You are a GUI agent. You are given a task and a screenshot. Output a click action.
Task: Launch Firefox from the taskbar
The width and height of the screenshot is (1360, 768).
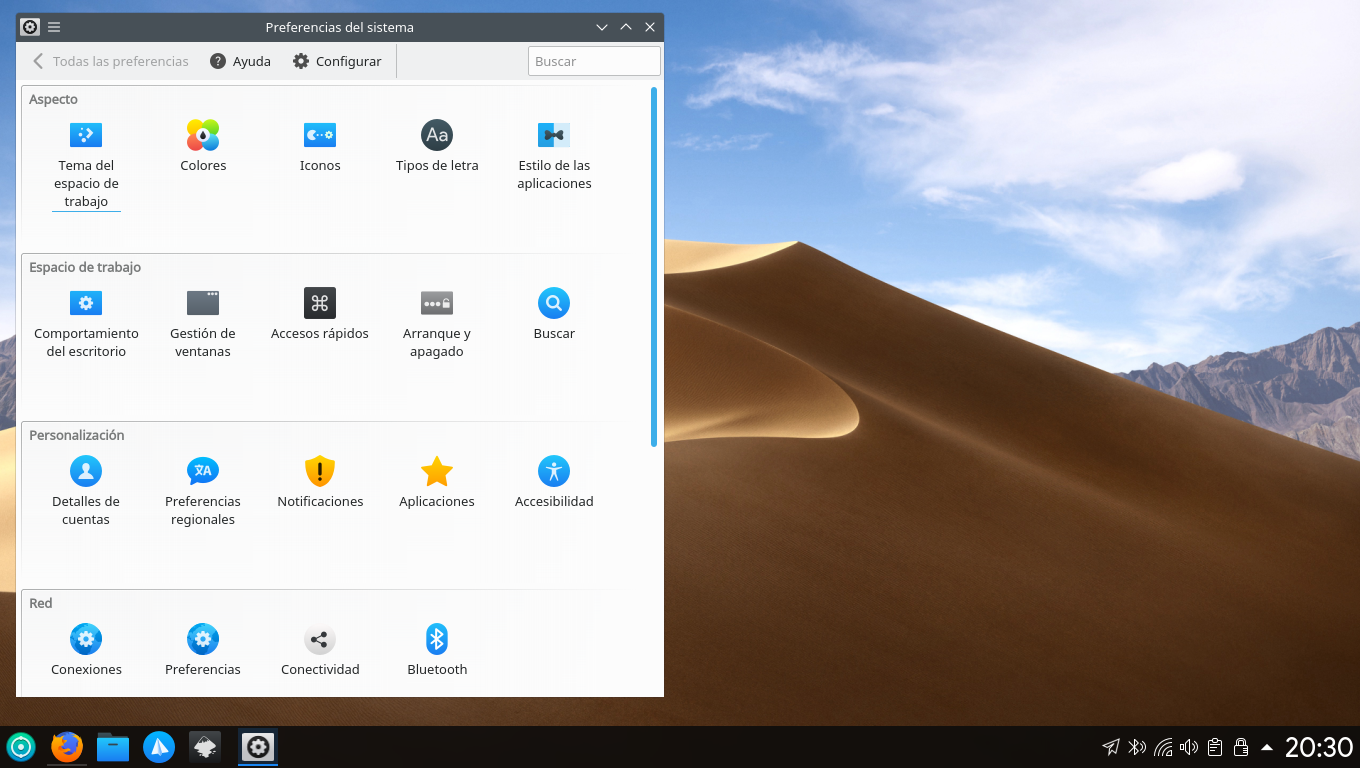point(67,747)
